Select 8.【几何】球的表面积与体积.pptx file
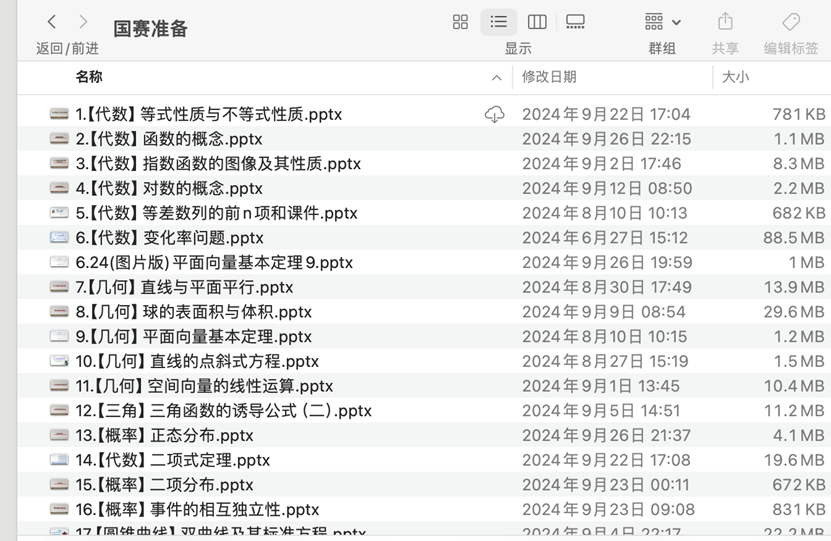831x541 pixels. point(194,312)
